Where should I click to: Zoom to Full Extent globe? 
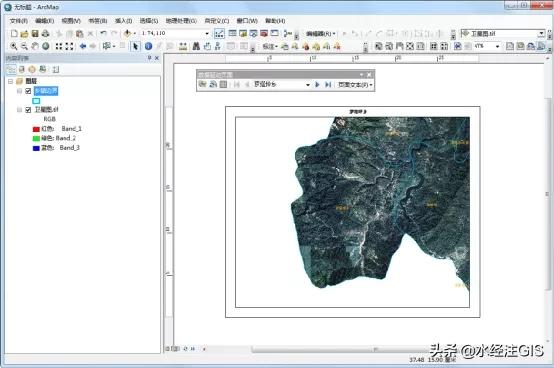(46, 46)
